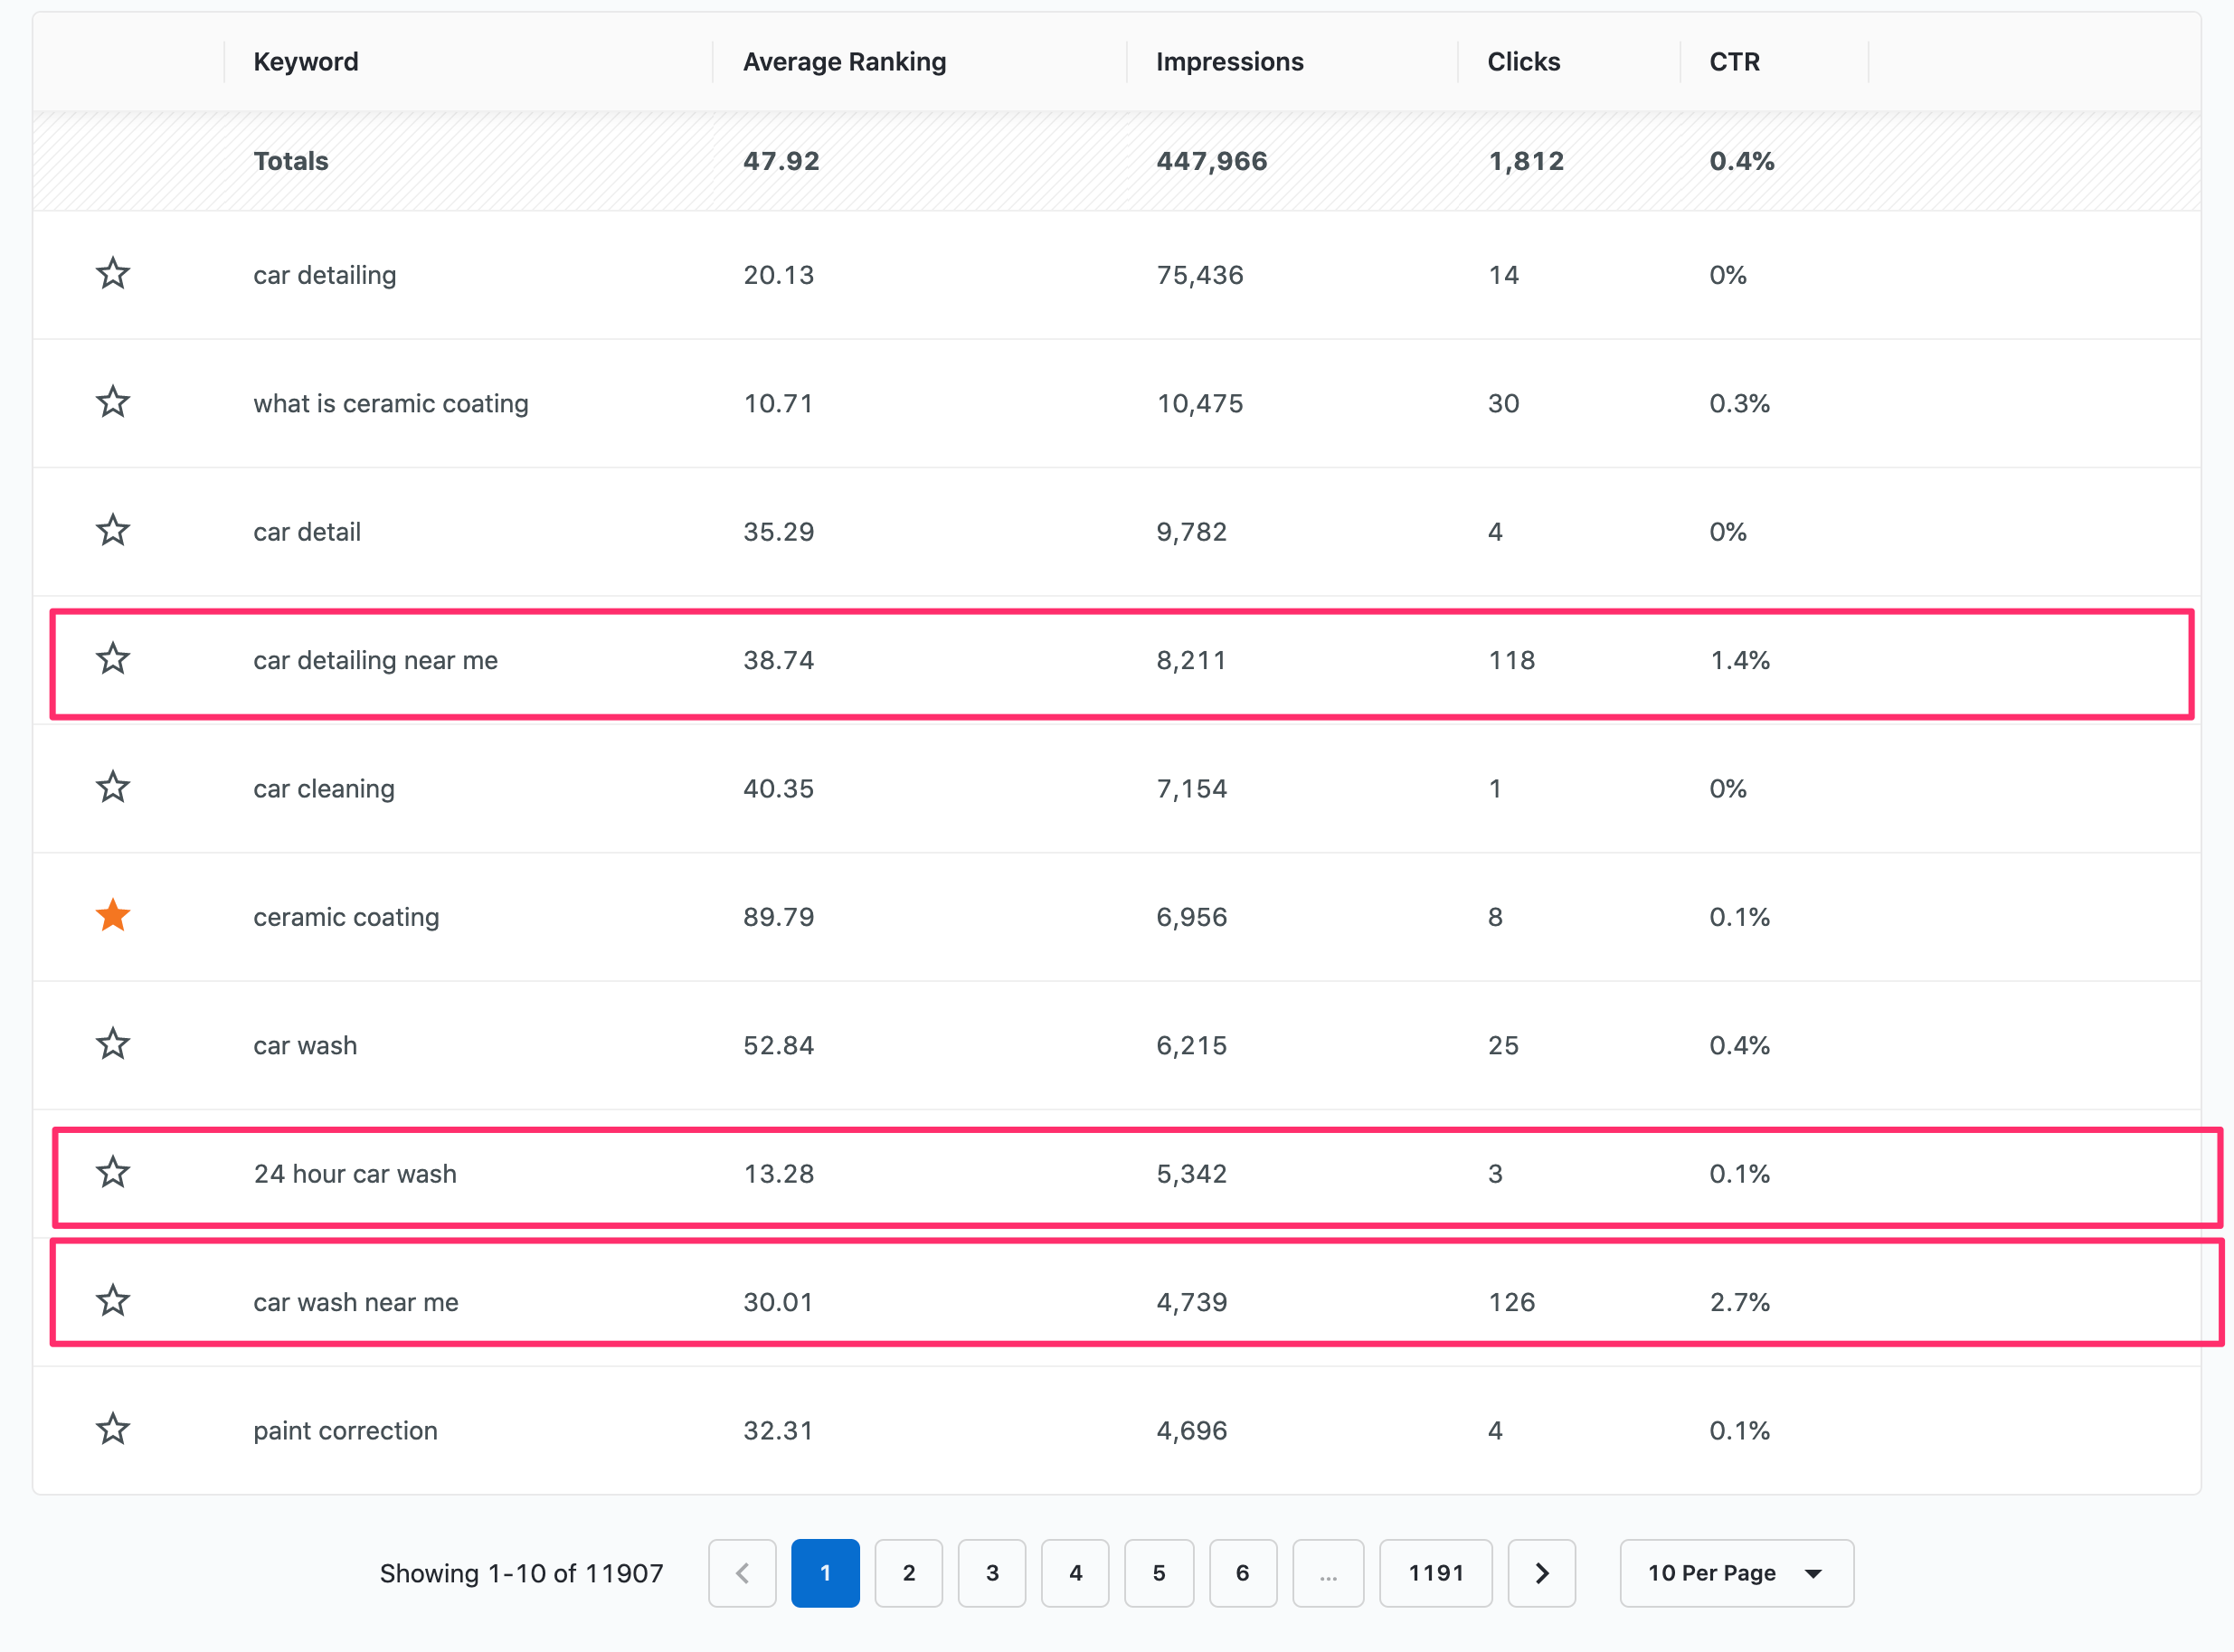The image size is (2234, 1652).
Task: Favorite the '24 hour car wash' keyword
Action: (x=113, y=1172)
